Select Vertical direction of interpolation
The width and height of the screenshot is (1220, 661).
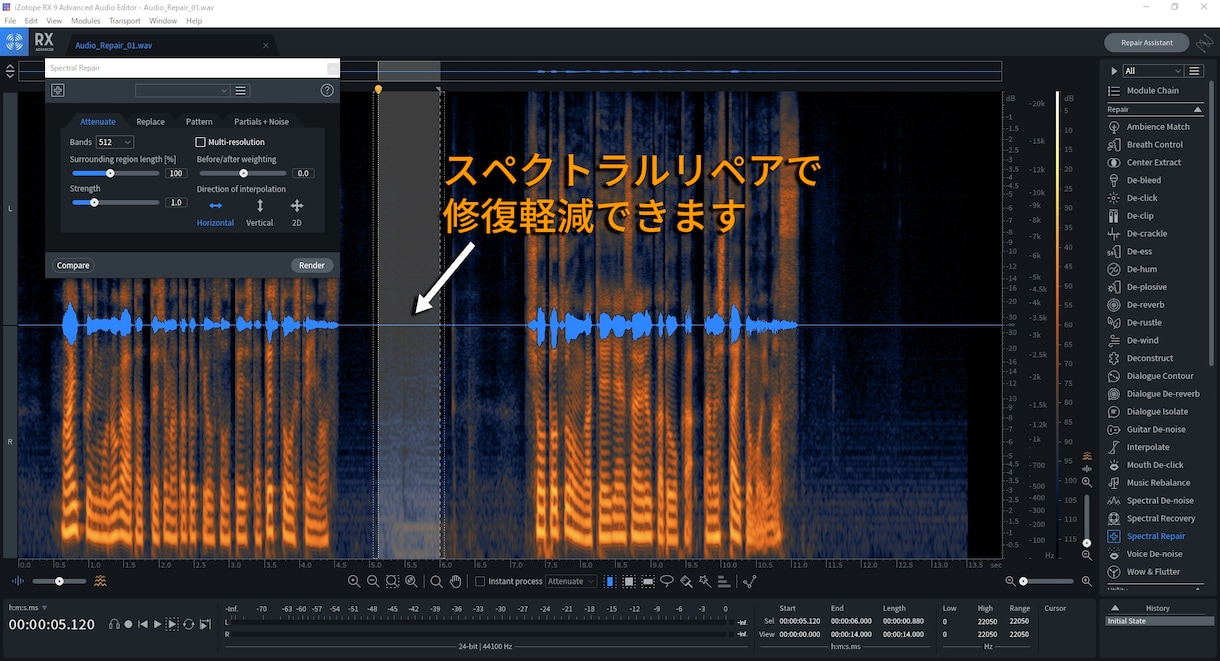point(260,213)
